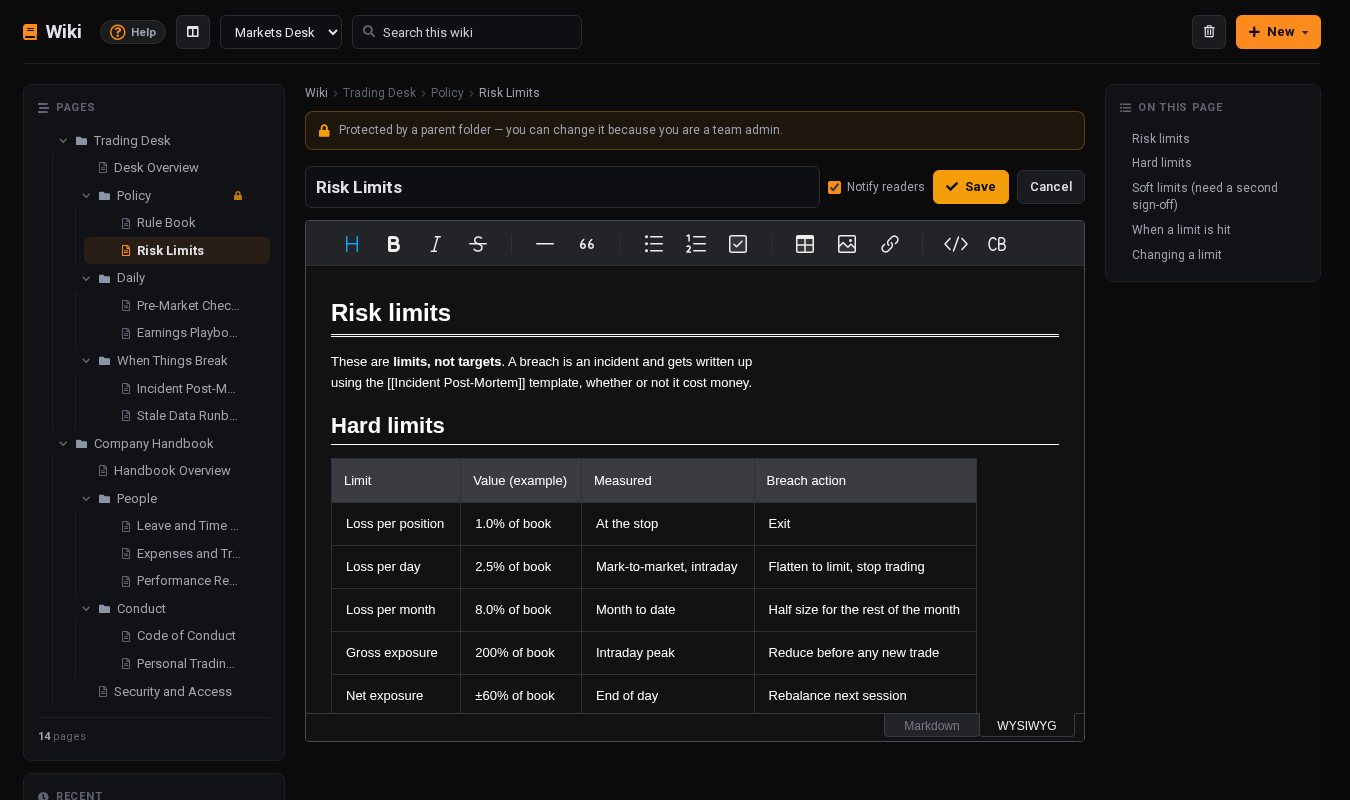Screen dimensions: 1350x800
Task: Toggle italic formatting
Action: tap(436, 244)
